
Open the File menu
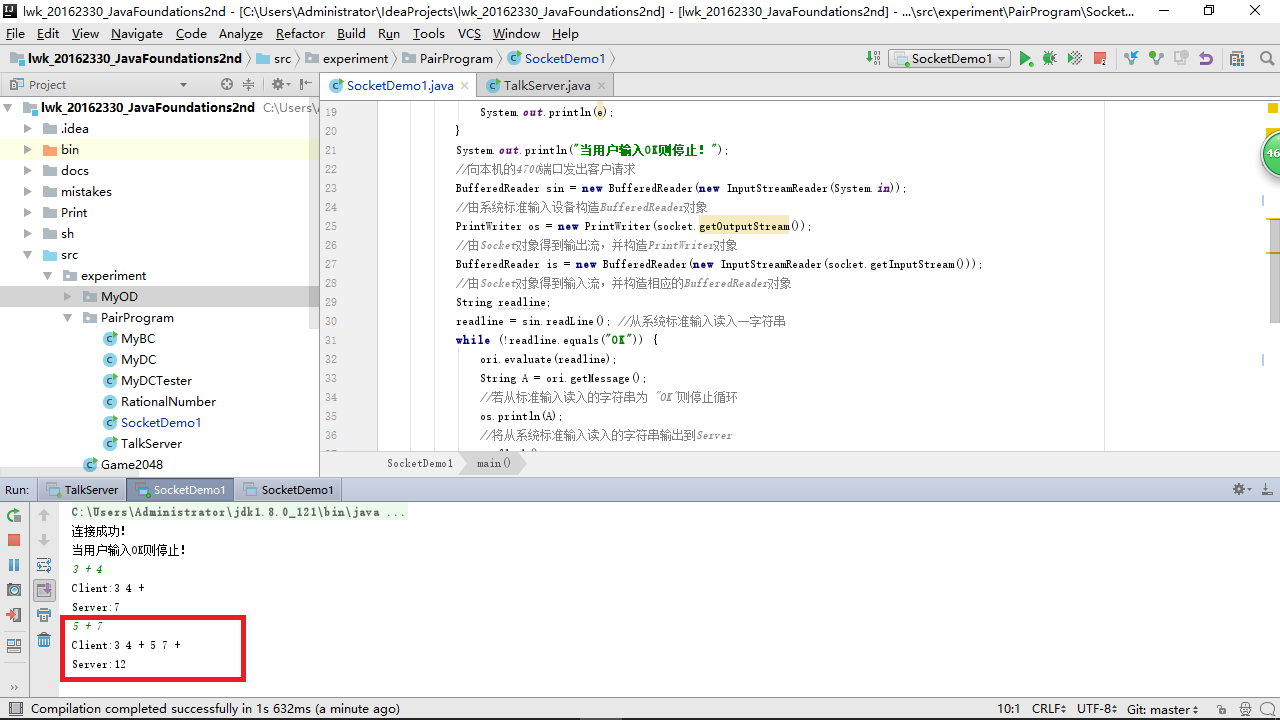pos(15,33)
